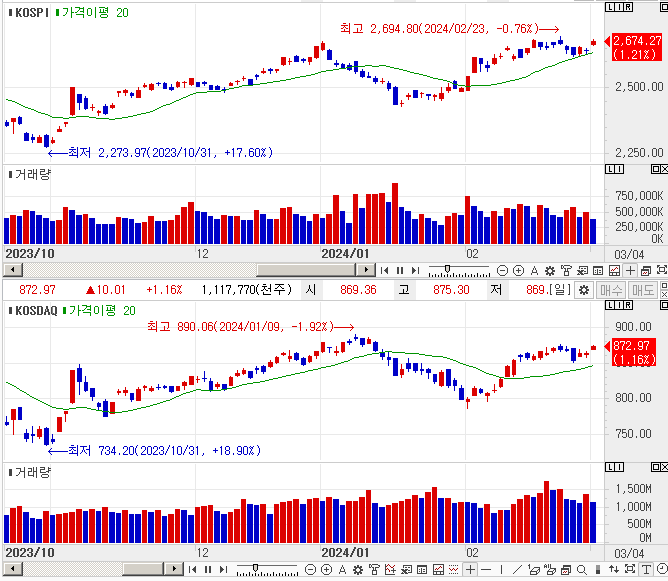Click the '최고 890.06' high annotation
668x581 pixels.
click(250, 327)
